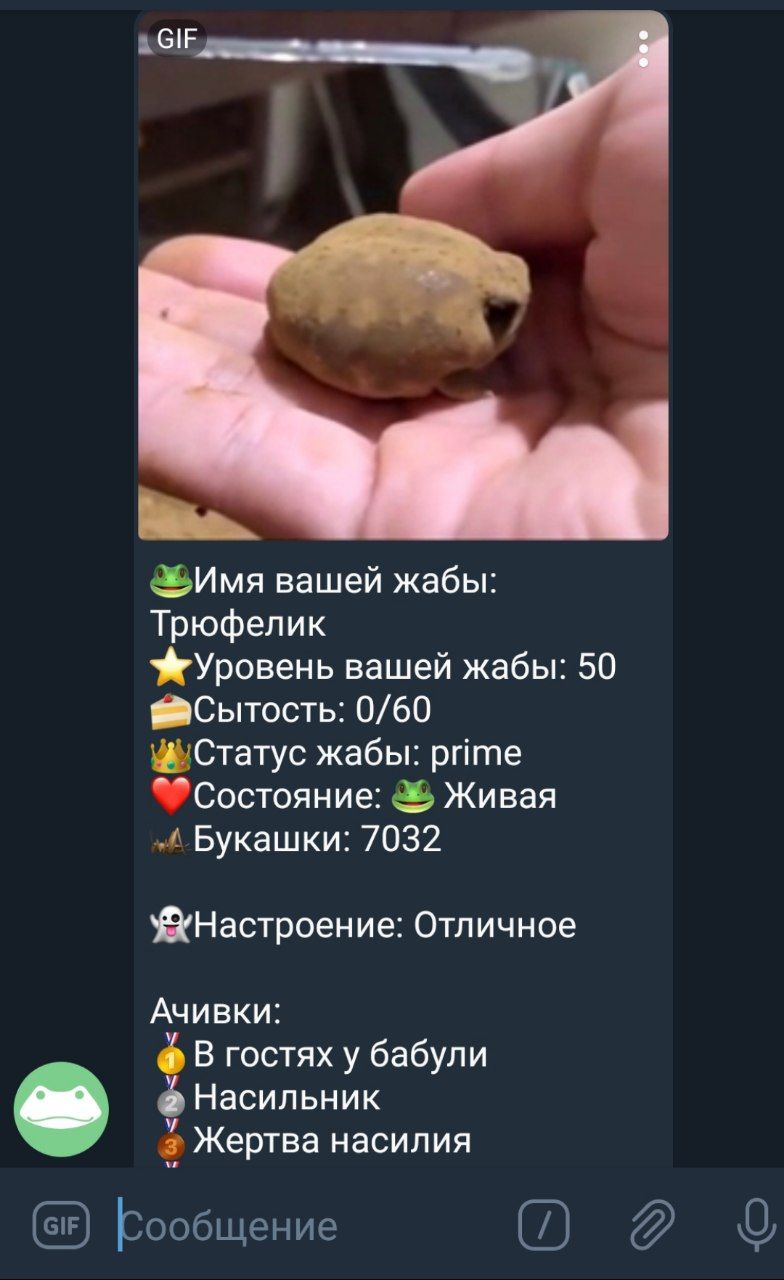Tap the cake emoji beside Сытость
784x1280 pixels.
(x=171, y=710)
